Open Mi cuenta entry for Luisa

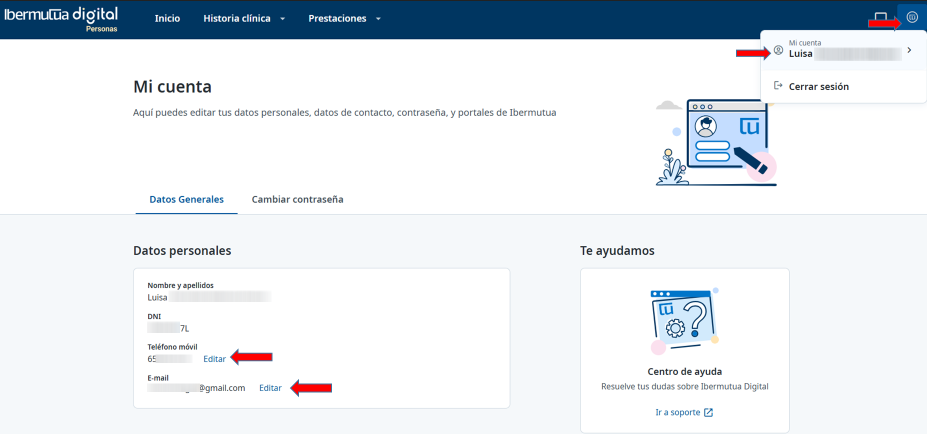click(843, 50)
